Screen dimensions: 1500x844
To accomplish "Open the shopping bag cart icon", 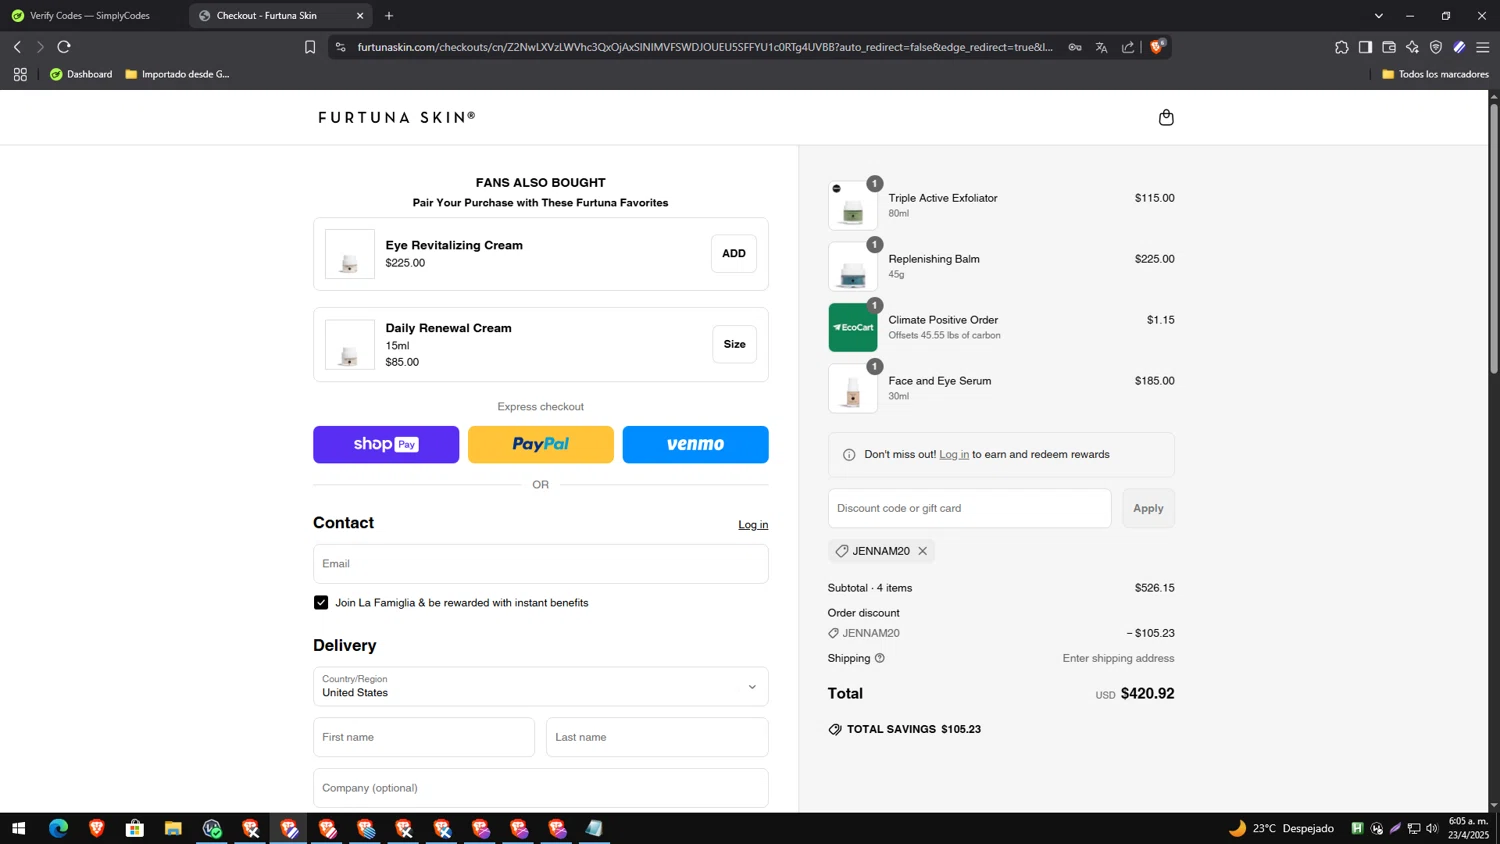I will [x=1166, y=118].
